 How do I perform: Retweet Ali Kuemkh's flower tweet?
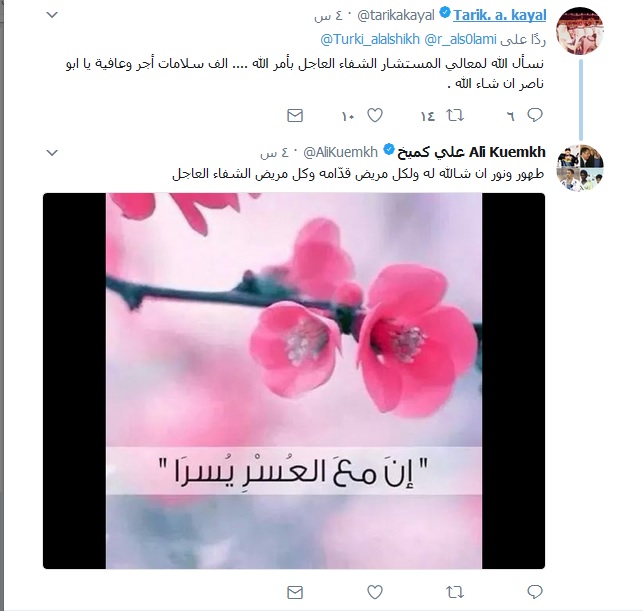click(455, 592)
